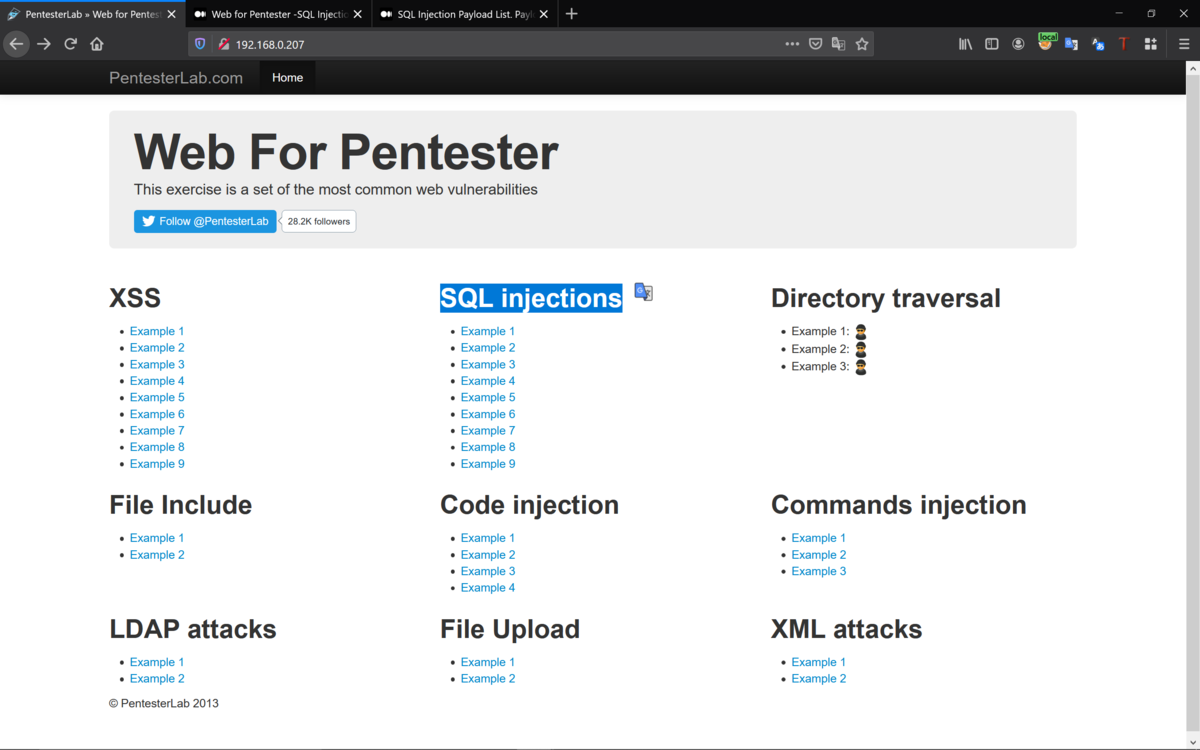Click Home in the site navbar
The width and height of the screenshot is (1200, 750).
click(x=287, y=78)
